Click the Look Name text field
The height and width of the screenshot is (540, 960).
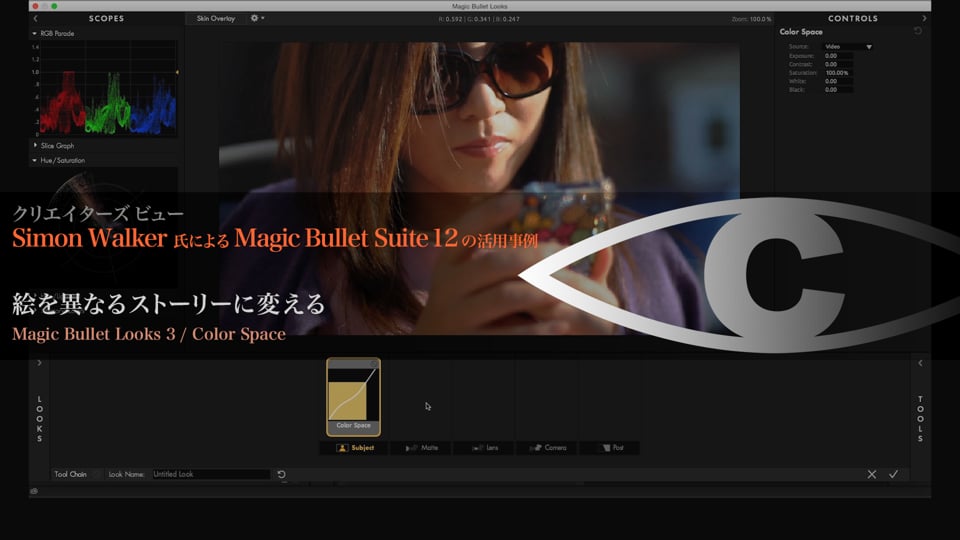tap(211, 474)
